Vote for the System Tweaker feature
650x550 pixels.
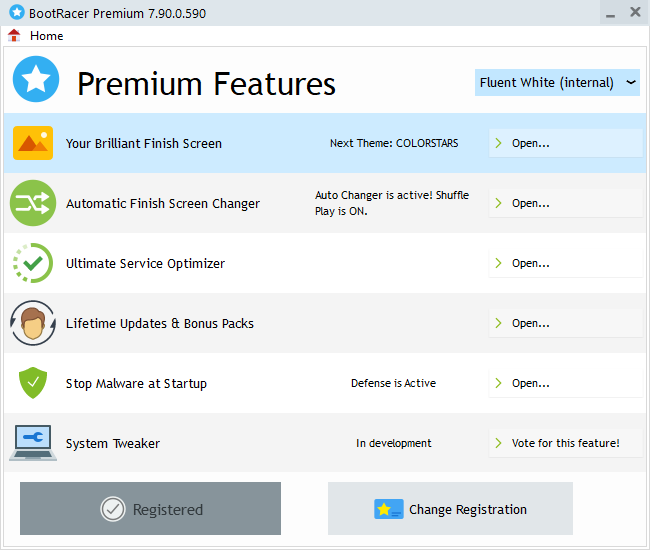click(x=565, y=443)
